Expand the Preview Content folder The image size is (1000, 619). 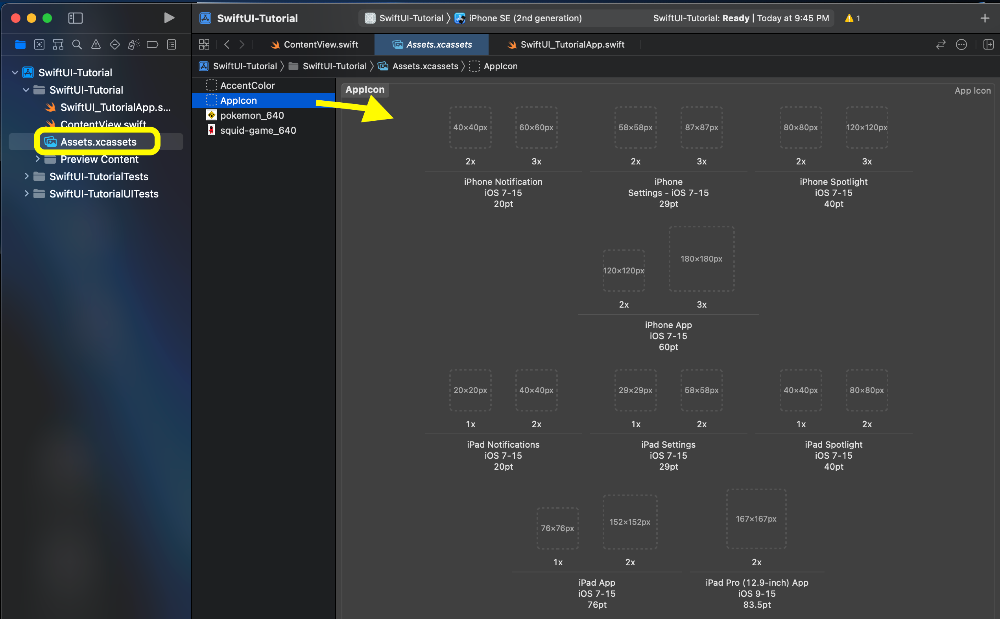click(x=38, y=160)
